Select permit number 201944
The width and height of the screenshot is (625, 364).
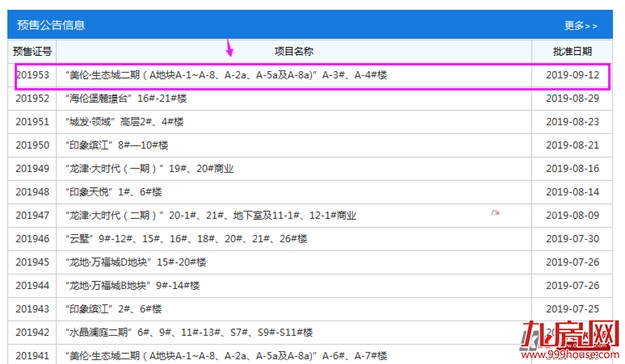pyautogui.click(x=32, y=285)
